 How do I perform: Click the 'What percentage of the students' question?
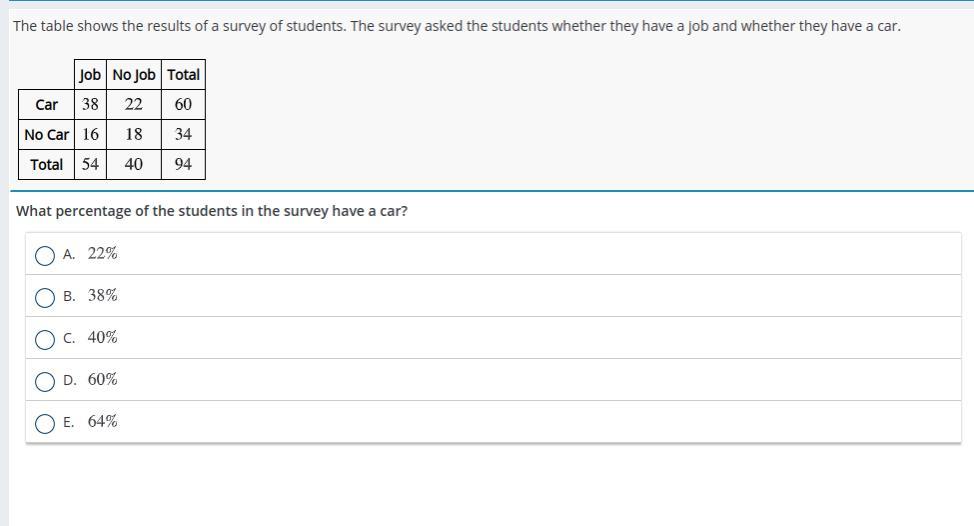tap(212, 211)
